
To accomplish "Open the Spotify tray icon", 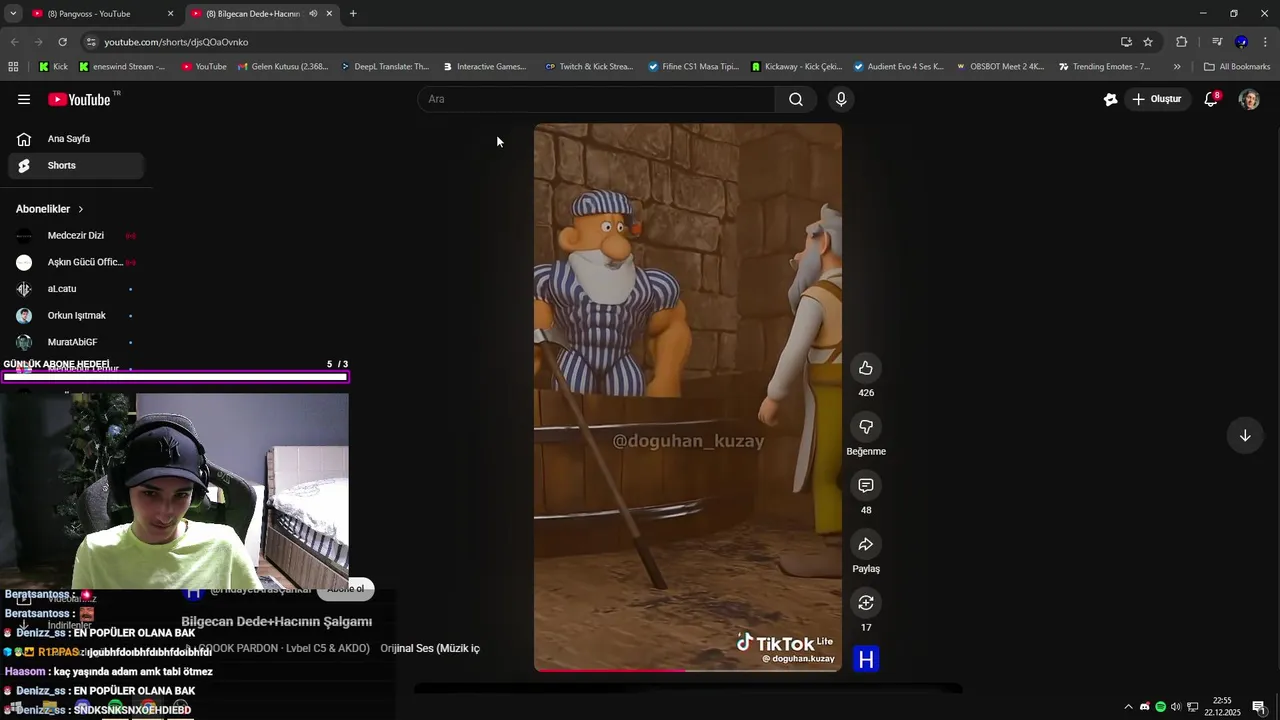I will 1160,707.
